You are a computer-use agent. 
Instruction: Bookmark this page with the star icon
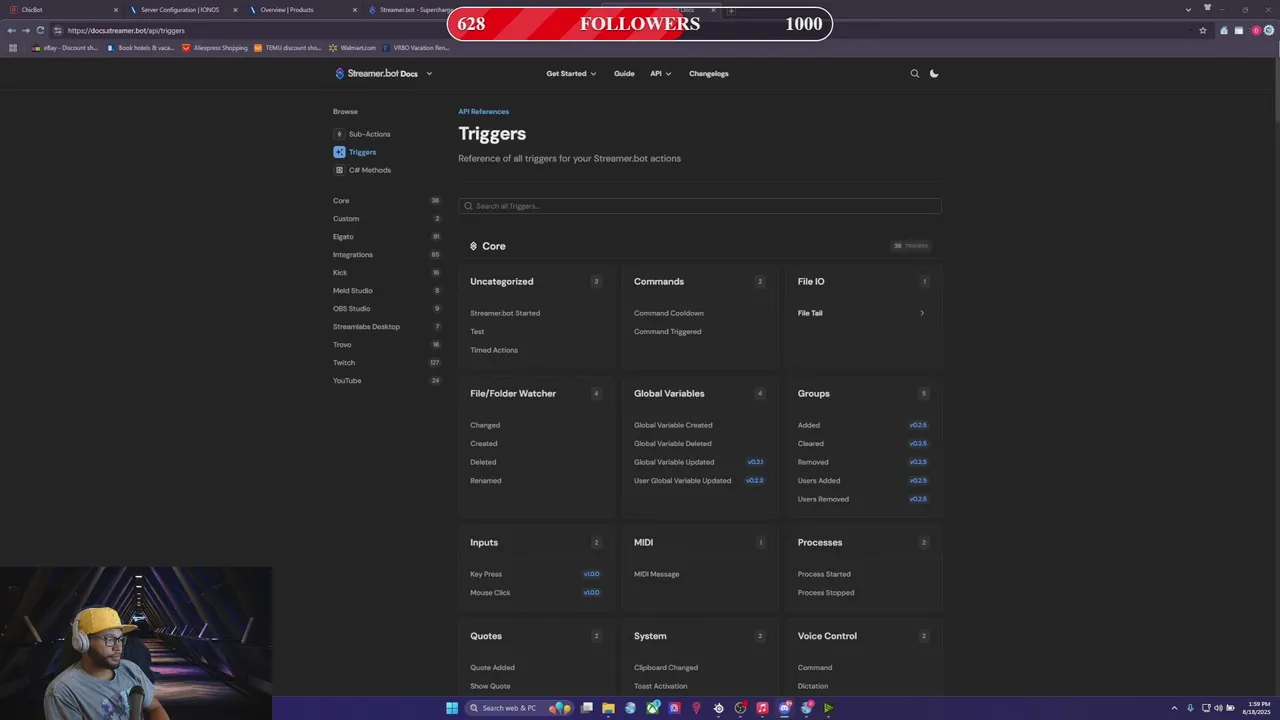[1203, 30]
